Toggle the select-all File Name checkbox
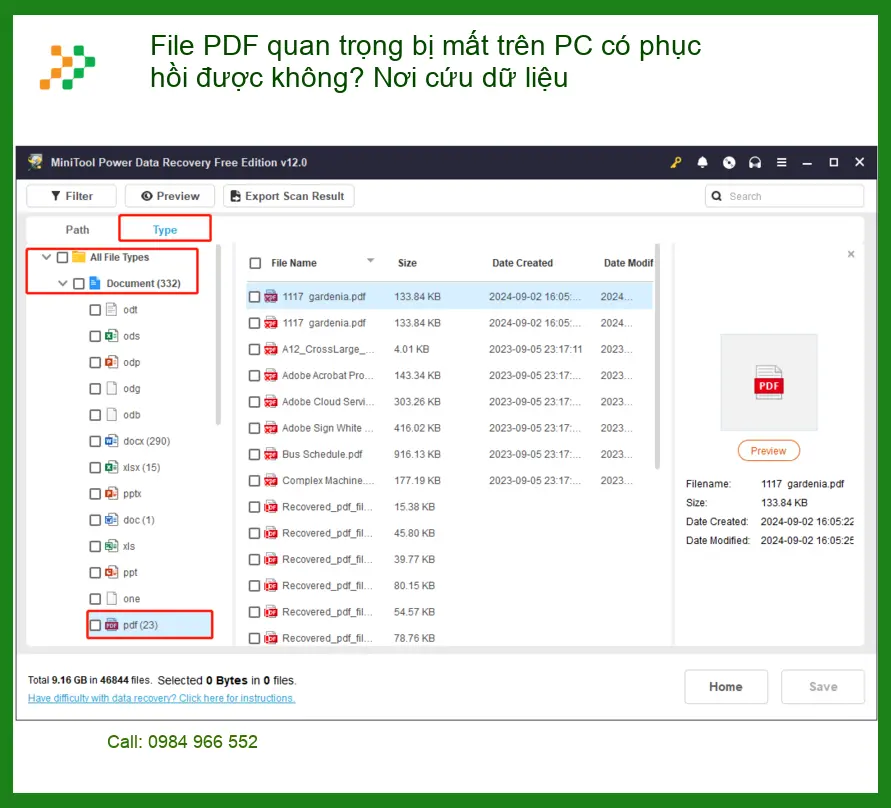The image size is (891, 808). [256, 263]
